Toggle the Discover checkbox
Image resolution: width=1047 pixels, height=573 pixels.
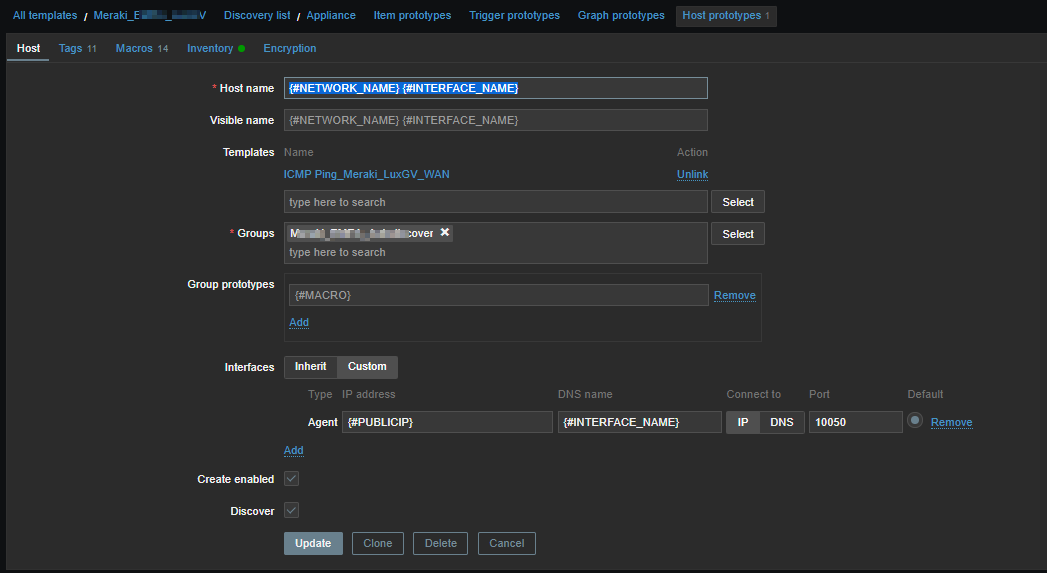tap(291, 510)
